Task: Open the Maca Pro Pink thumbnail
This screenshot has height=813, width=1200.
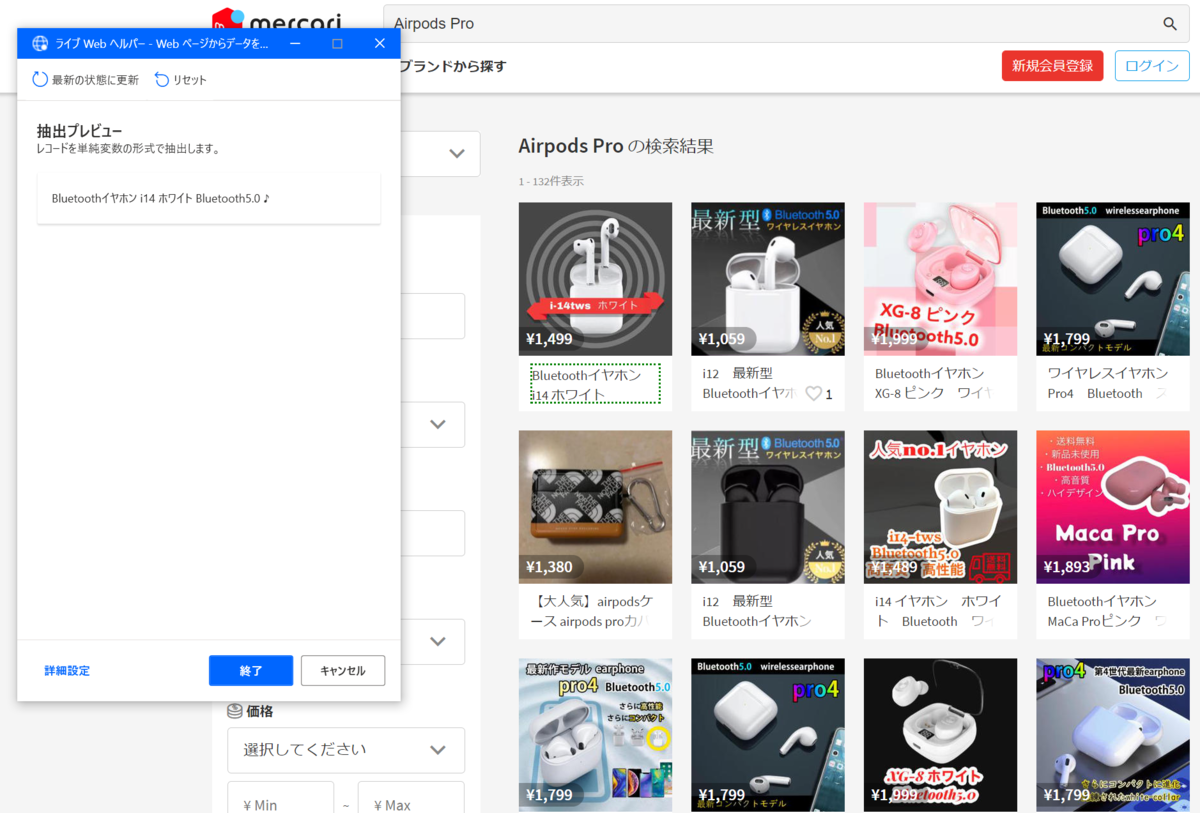Action: pyautogui.click(x=1113, y=507)
